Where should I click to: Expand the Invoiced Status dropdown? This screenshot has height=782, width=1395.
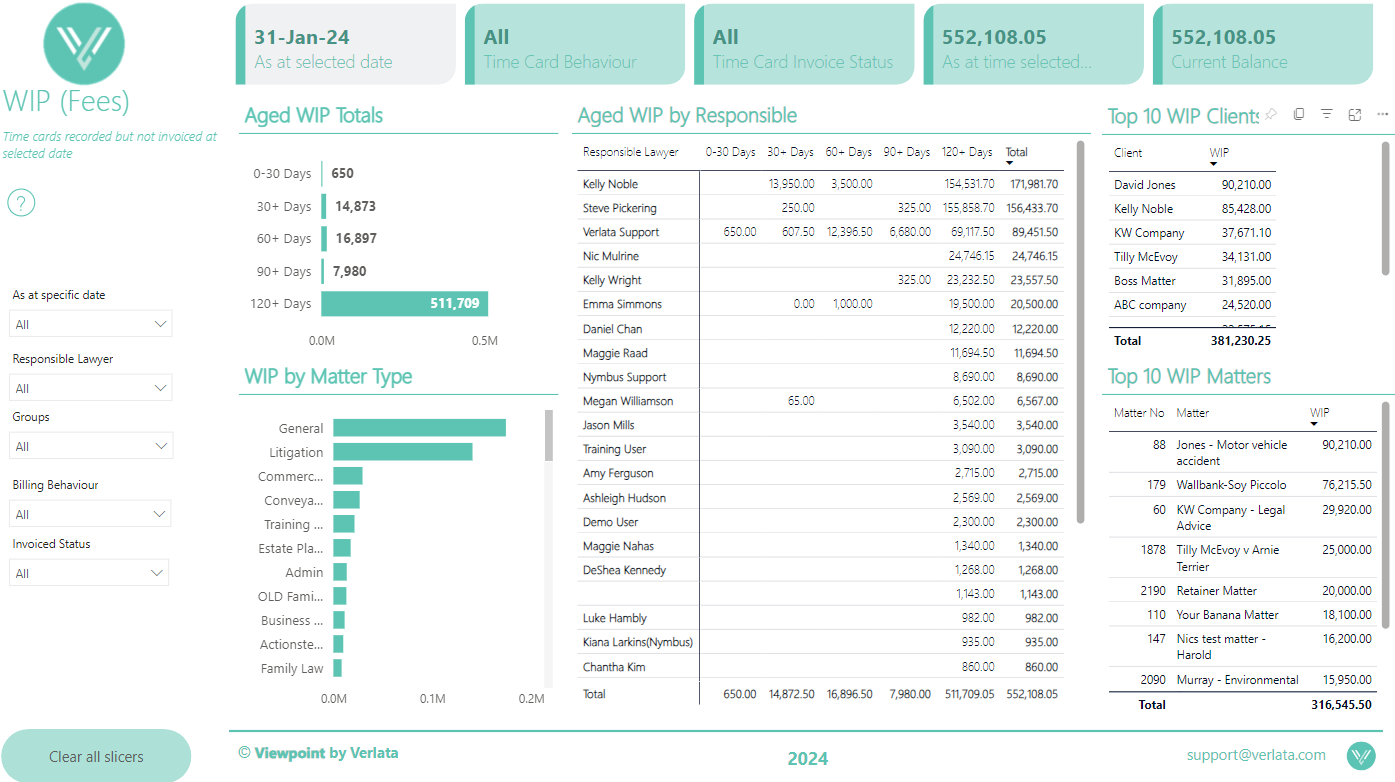(89, 573)
